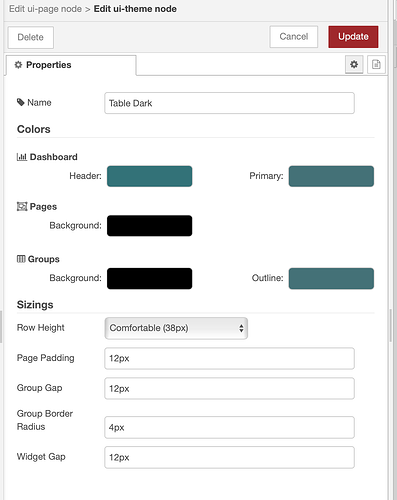Viewport: 397px width, 500px height.
Task: Click the Update button
Action: 353,37
